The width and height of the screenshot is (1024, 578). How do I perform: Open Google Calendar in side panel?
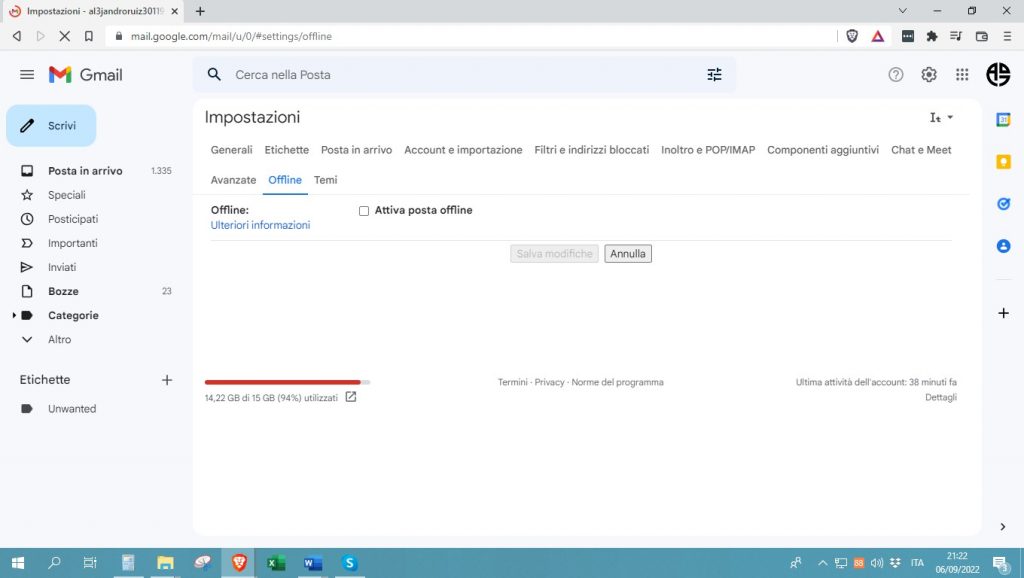point(1003,120)
